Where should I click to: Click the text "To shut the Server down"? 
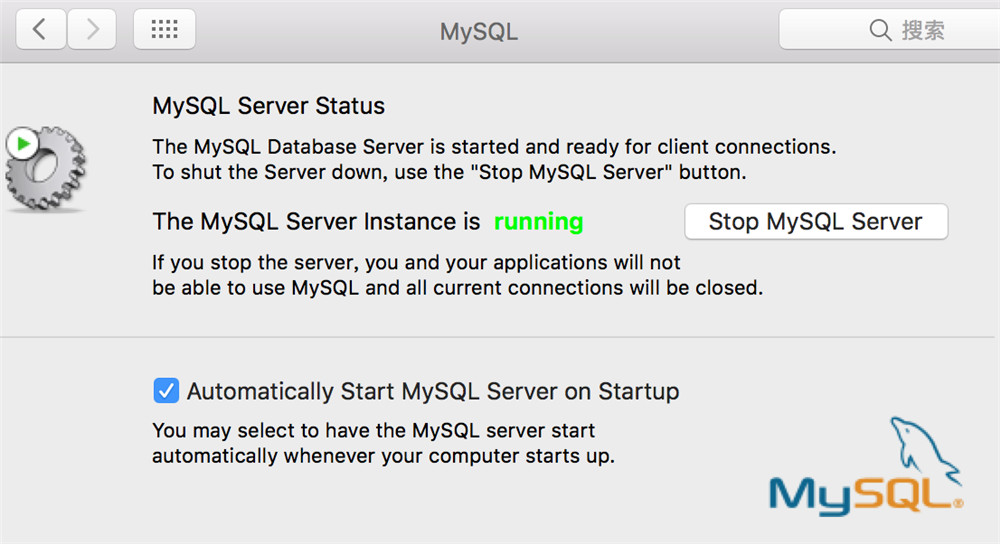point(270,172)
